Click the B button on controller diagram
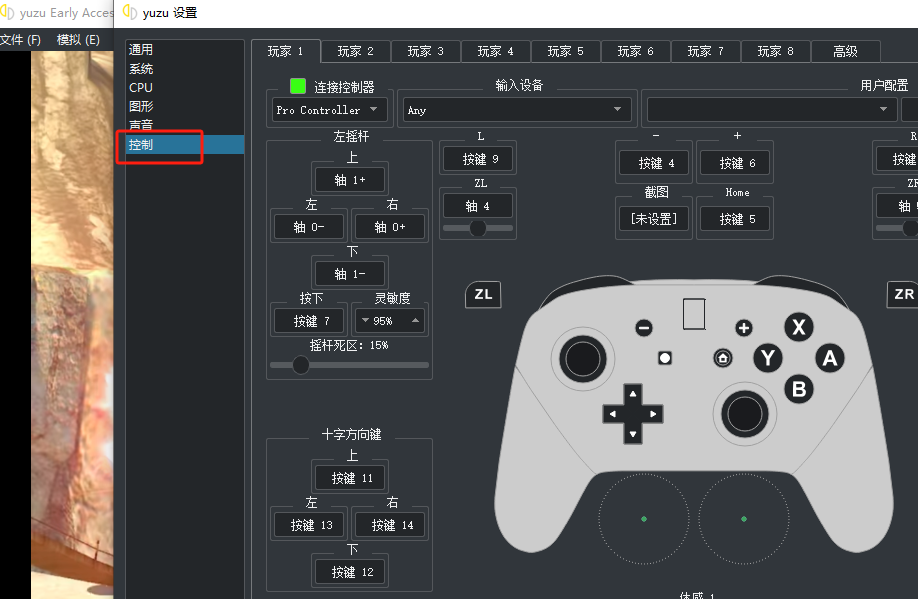918x599 pixels. pos(798,389)
